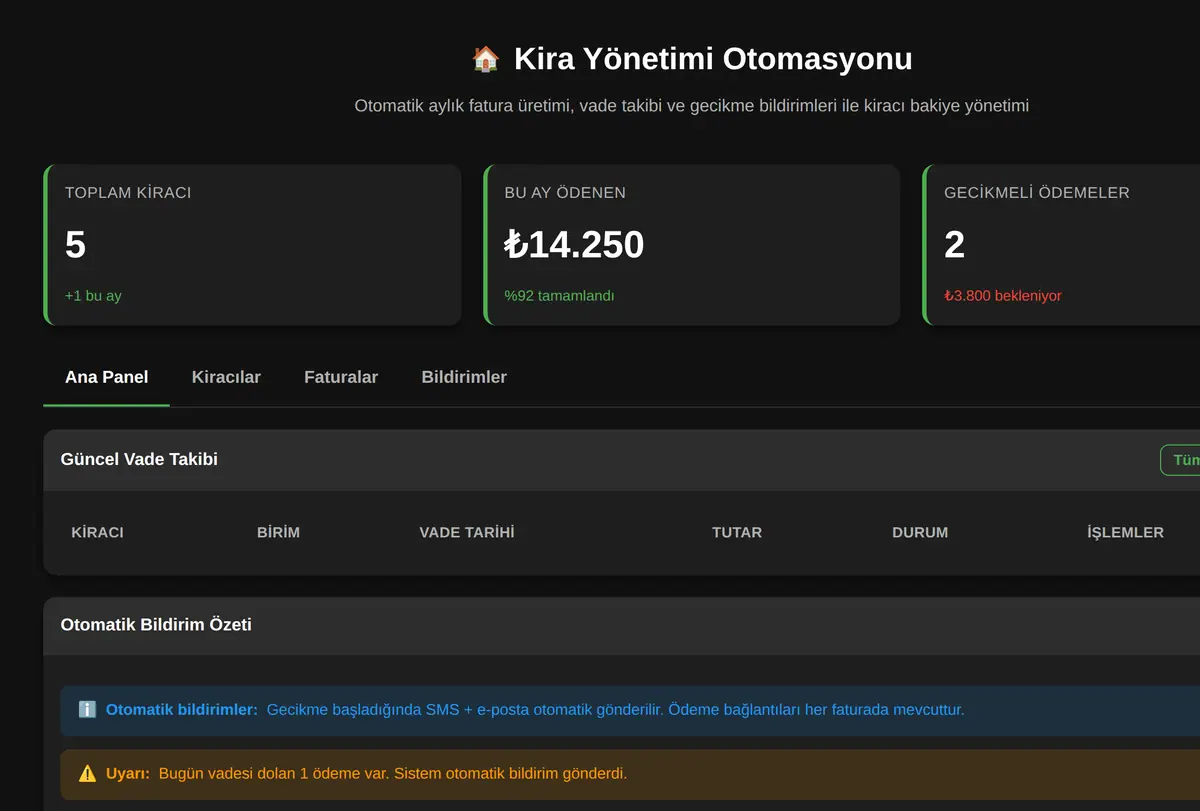Open the Ana Panel tab
Viewport: 1200px width, 811px height.
tap(106, 377)
